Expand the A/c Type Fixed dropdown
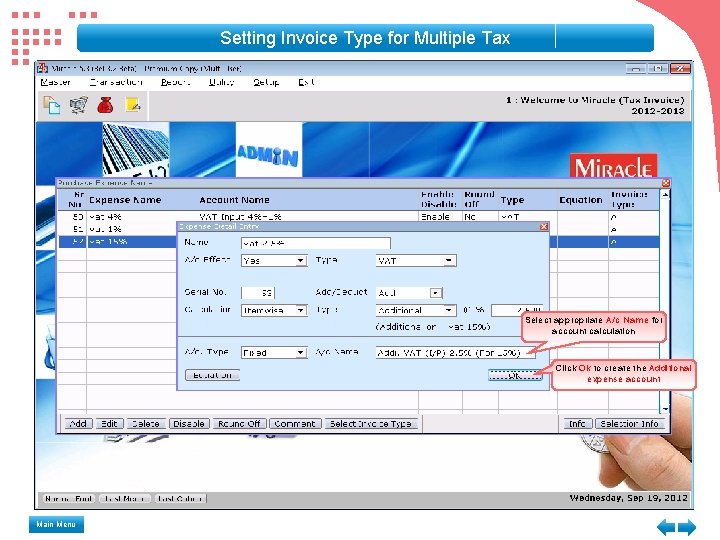 pyautogui.click(x=300, y=353)
